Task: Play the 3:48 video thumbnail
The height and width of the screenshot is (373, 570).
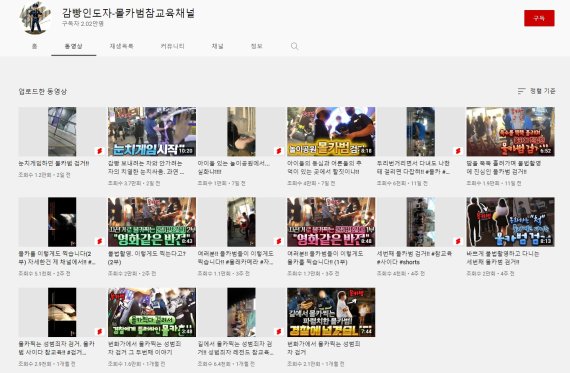Action: (x=152, y=313)
